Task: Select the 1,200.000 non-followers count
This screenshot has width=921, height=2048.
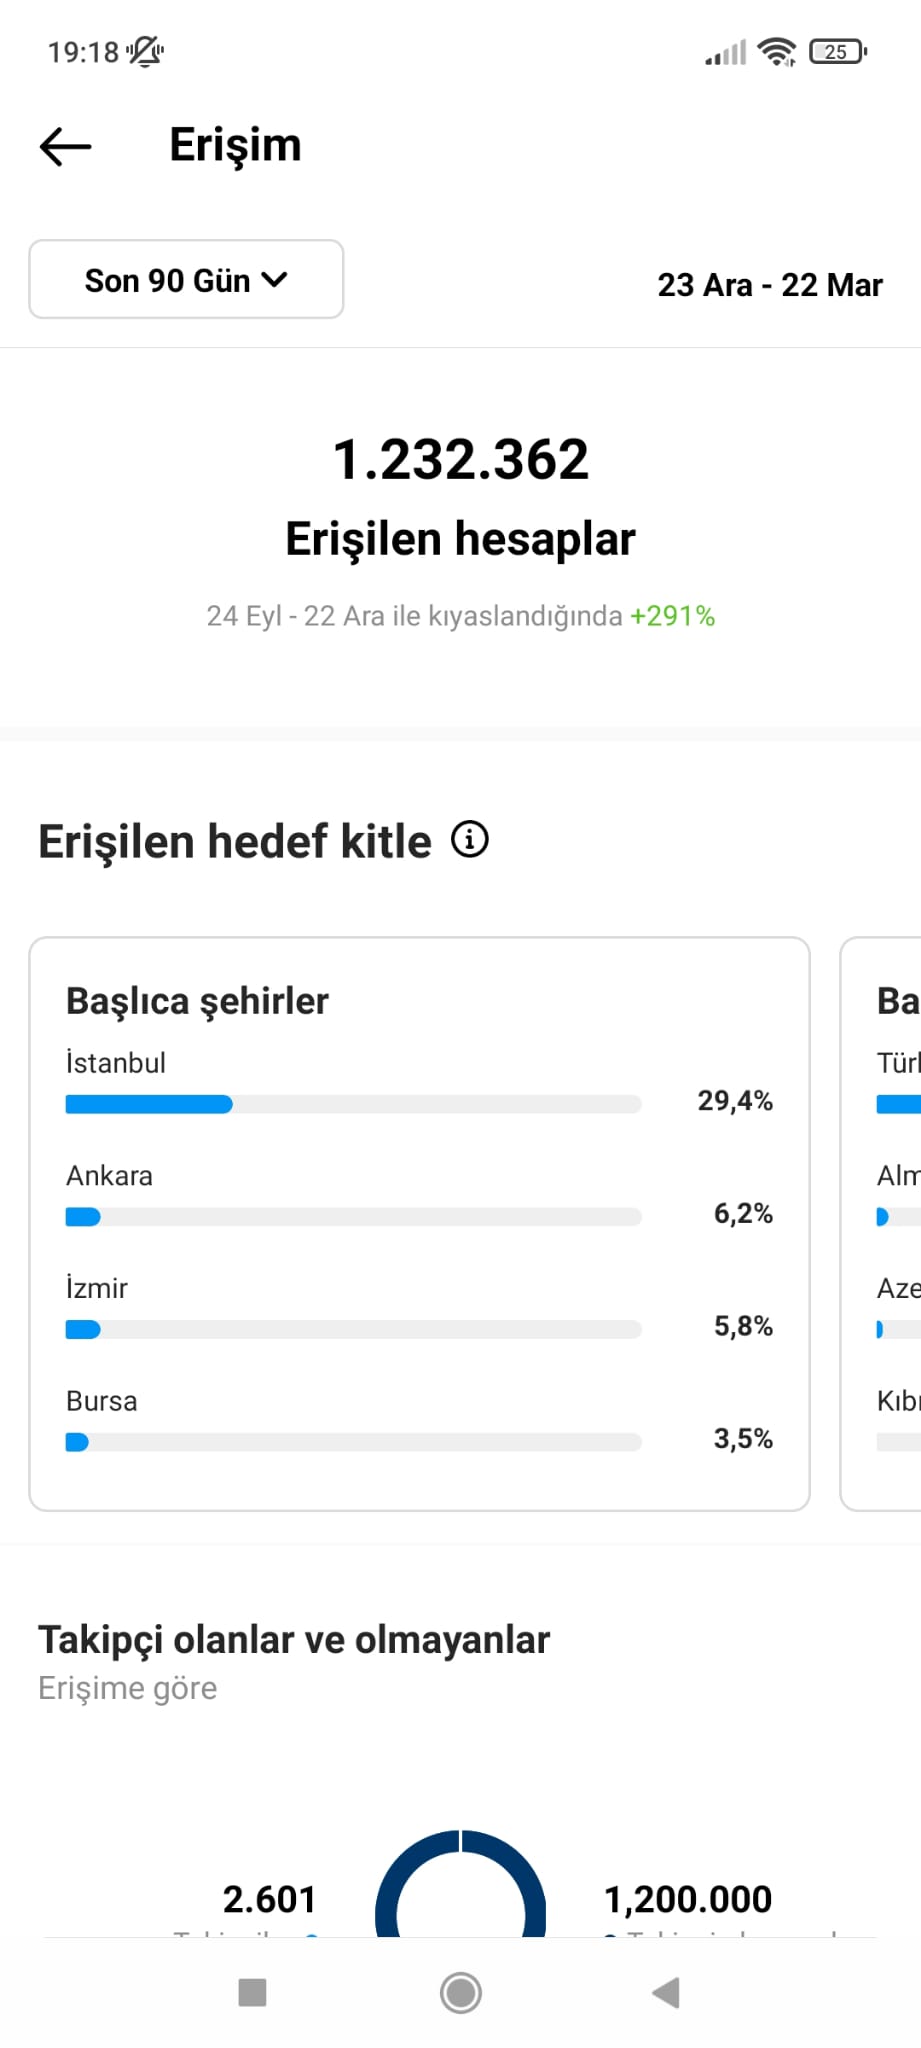Action: point(688,1899)
